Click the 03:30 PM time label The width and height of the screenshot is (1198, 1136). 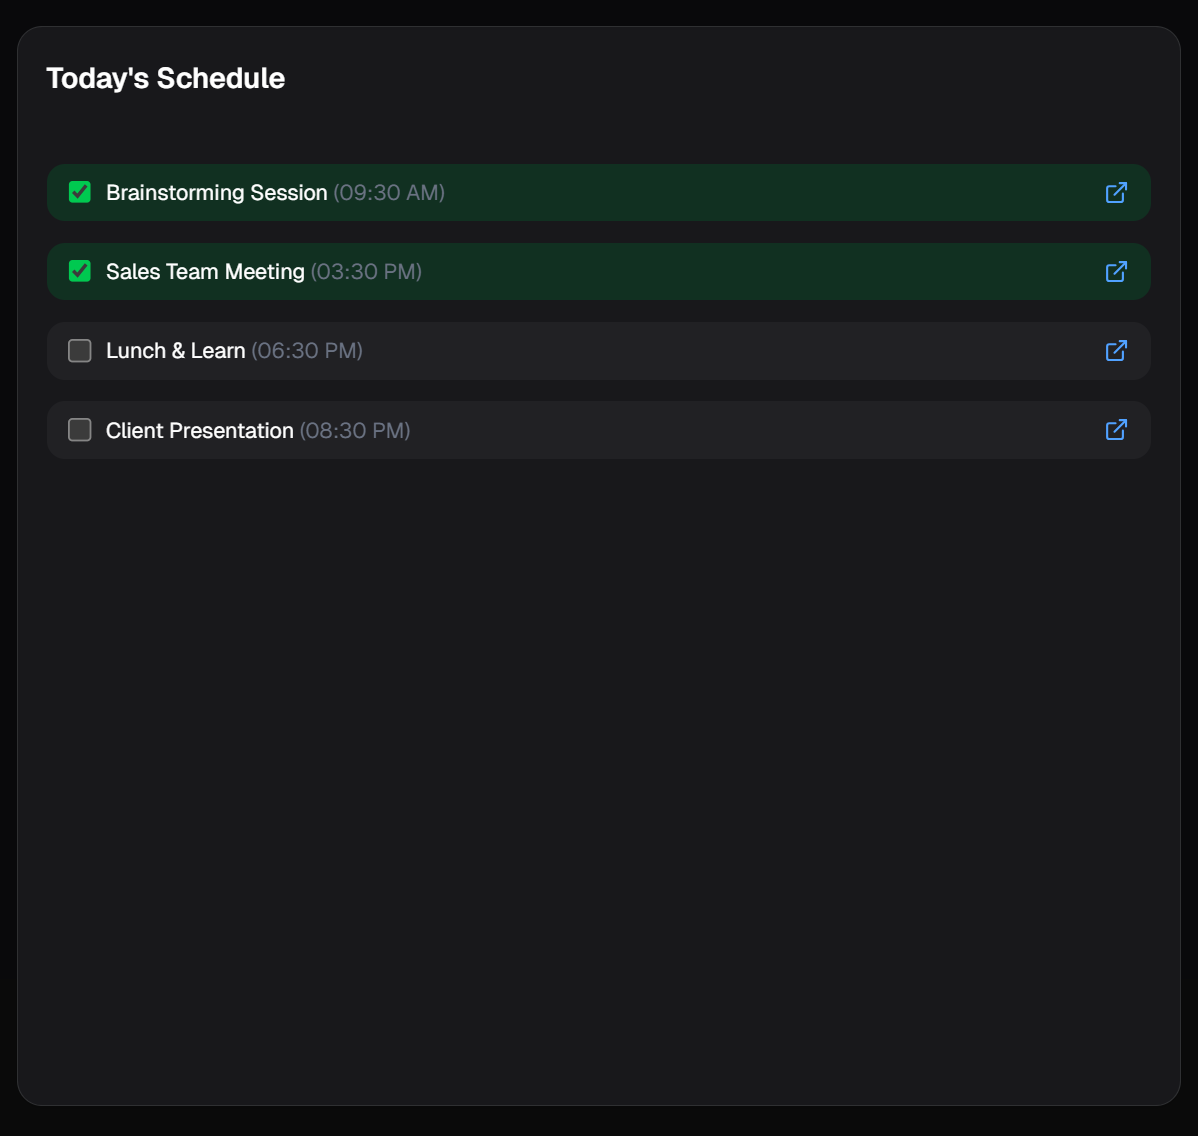pyautogui.click(x=366, y=272)
